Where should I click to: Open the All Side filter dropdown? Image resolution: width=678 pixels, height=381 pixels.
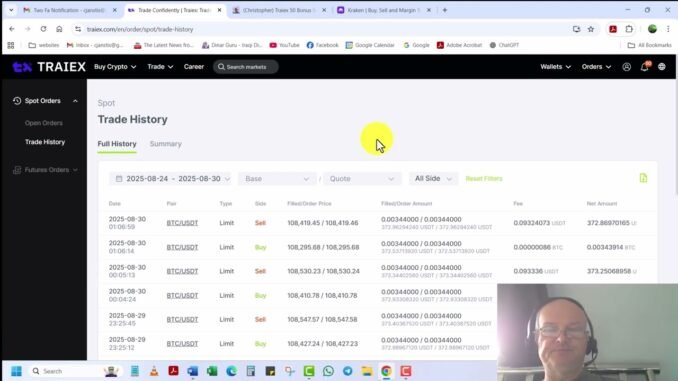(x=433, y=179)
